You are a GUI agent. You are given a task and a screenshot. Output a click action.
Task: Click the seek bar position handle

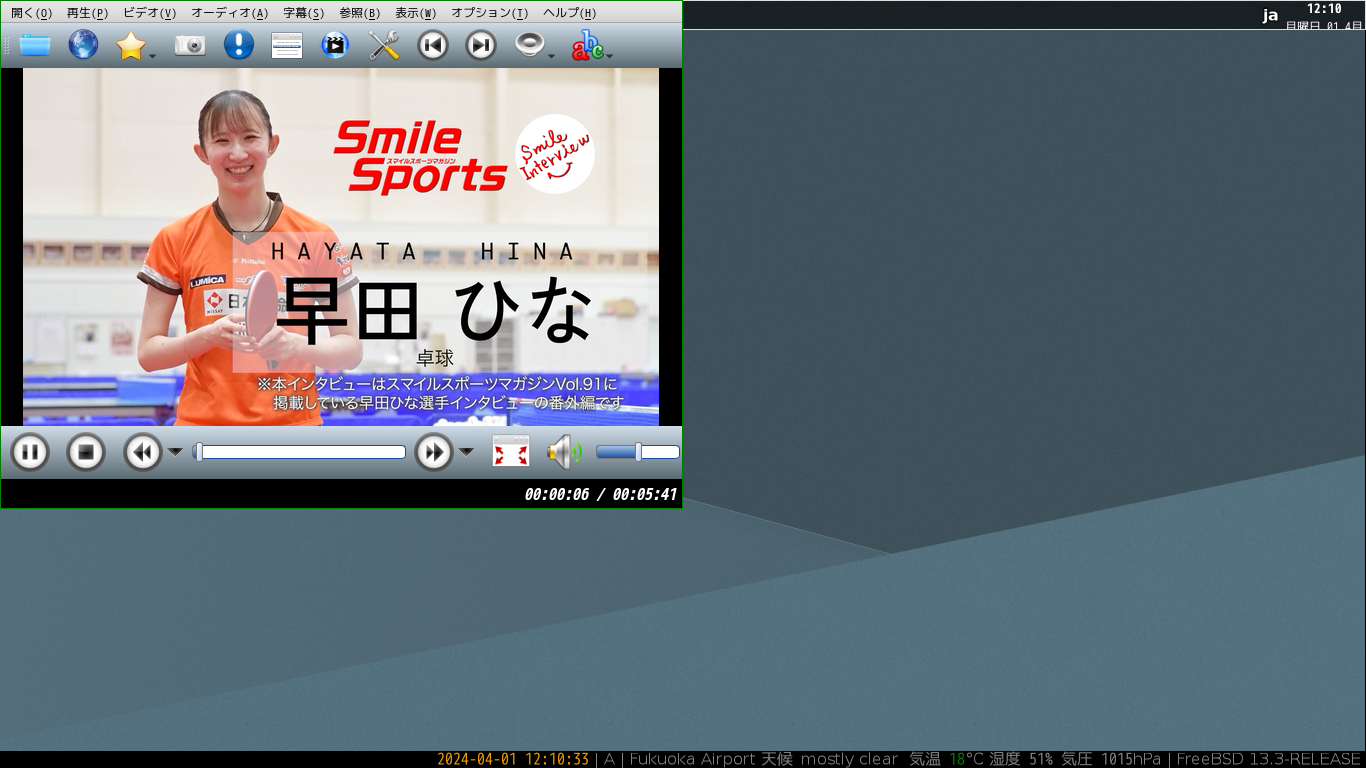point(198,452)
